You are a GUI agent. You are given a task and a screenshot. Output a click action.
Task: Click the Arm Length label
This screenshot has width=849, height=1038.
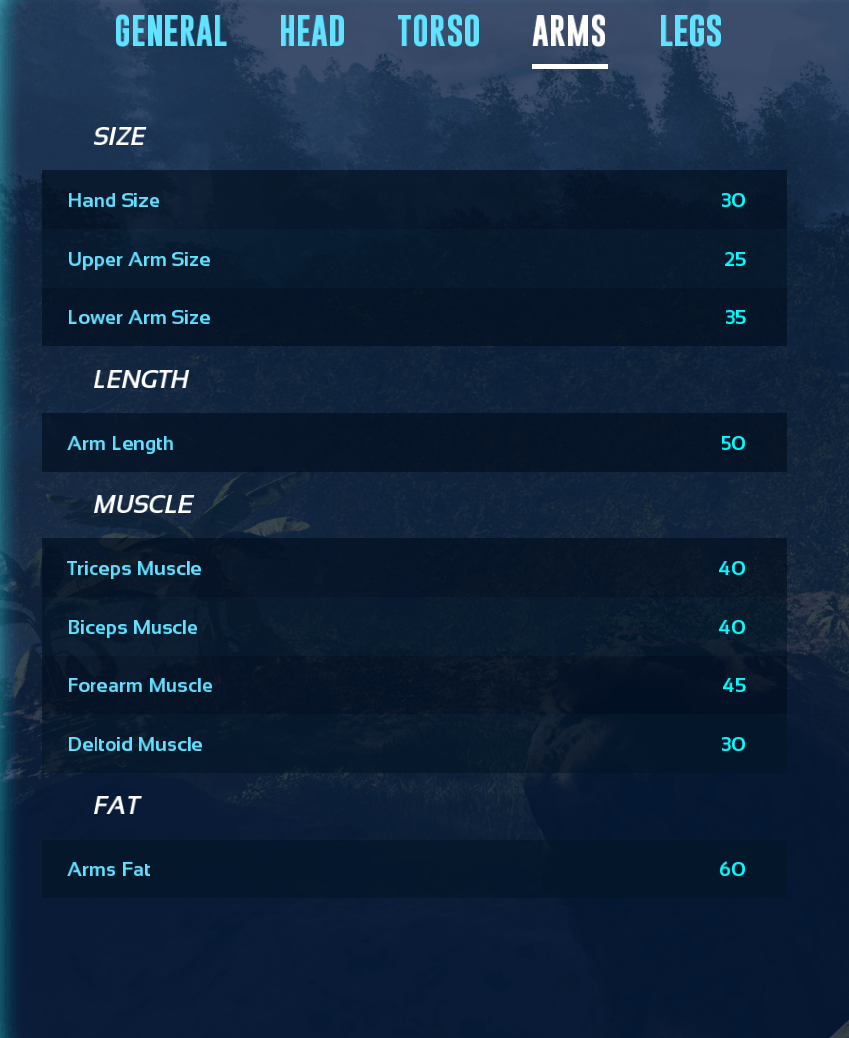tap(120, 443)
